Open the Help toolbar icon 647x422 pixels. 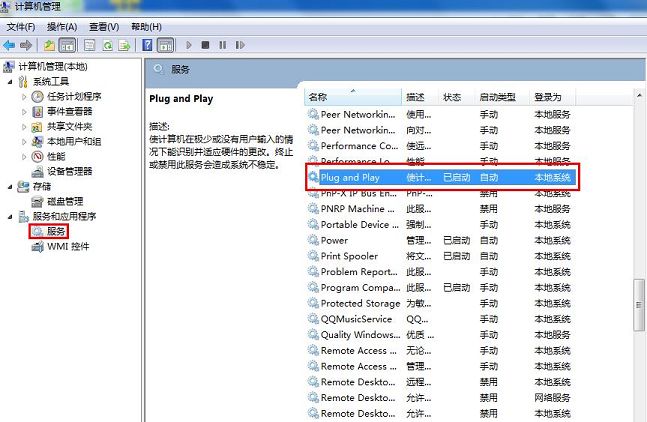click(148, 45)
